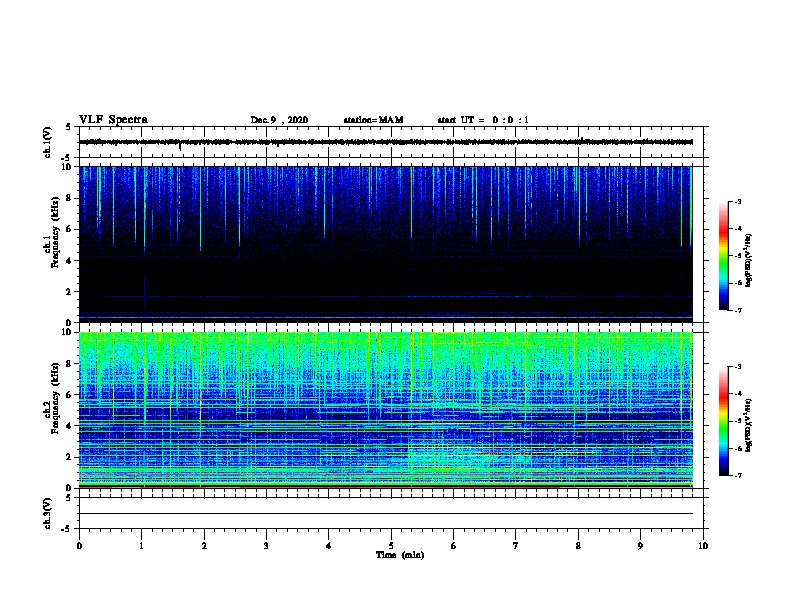Click the ch.1 spectrogram panel

386,244
